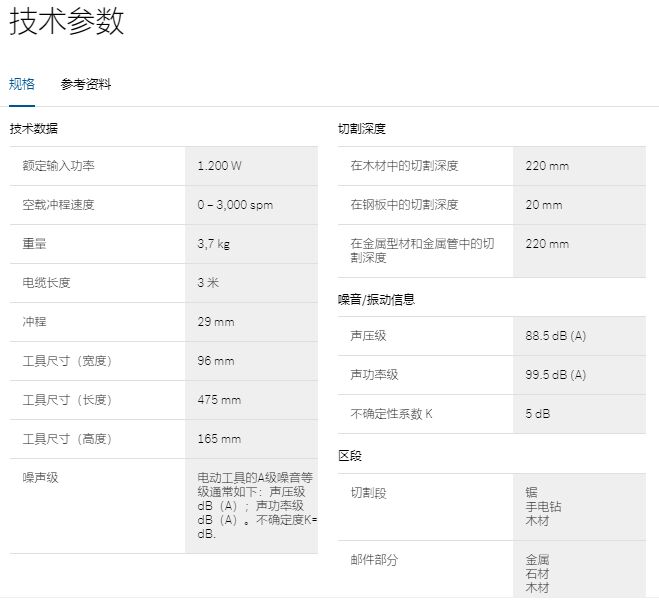Select the 工具尺寸（宽度）row label
The image size is (659, 601).
click(x=67, y=361)
